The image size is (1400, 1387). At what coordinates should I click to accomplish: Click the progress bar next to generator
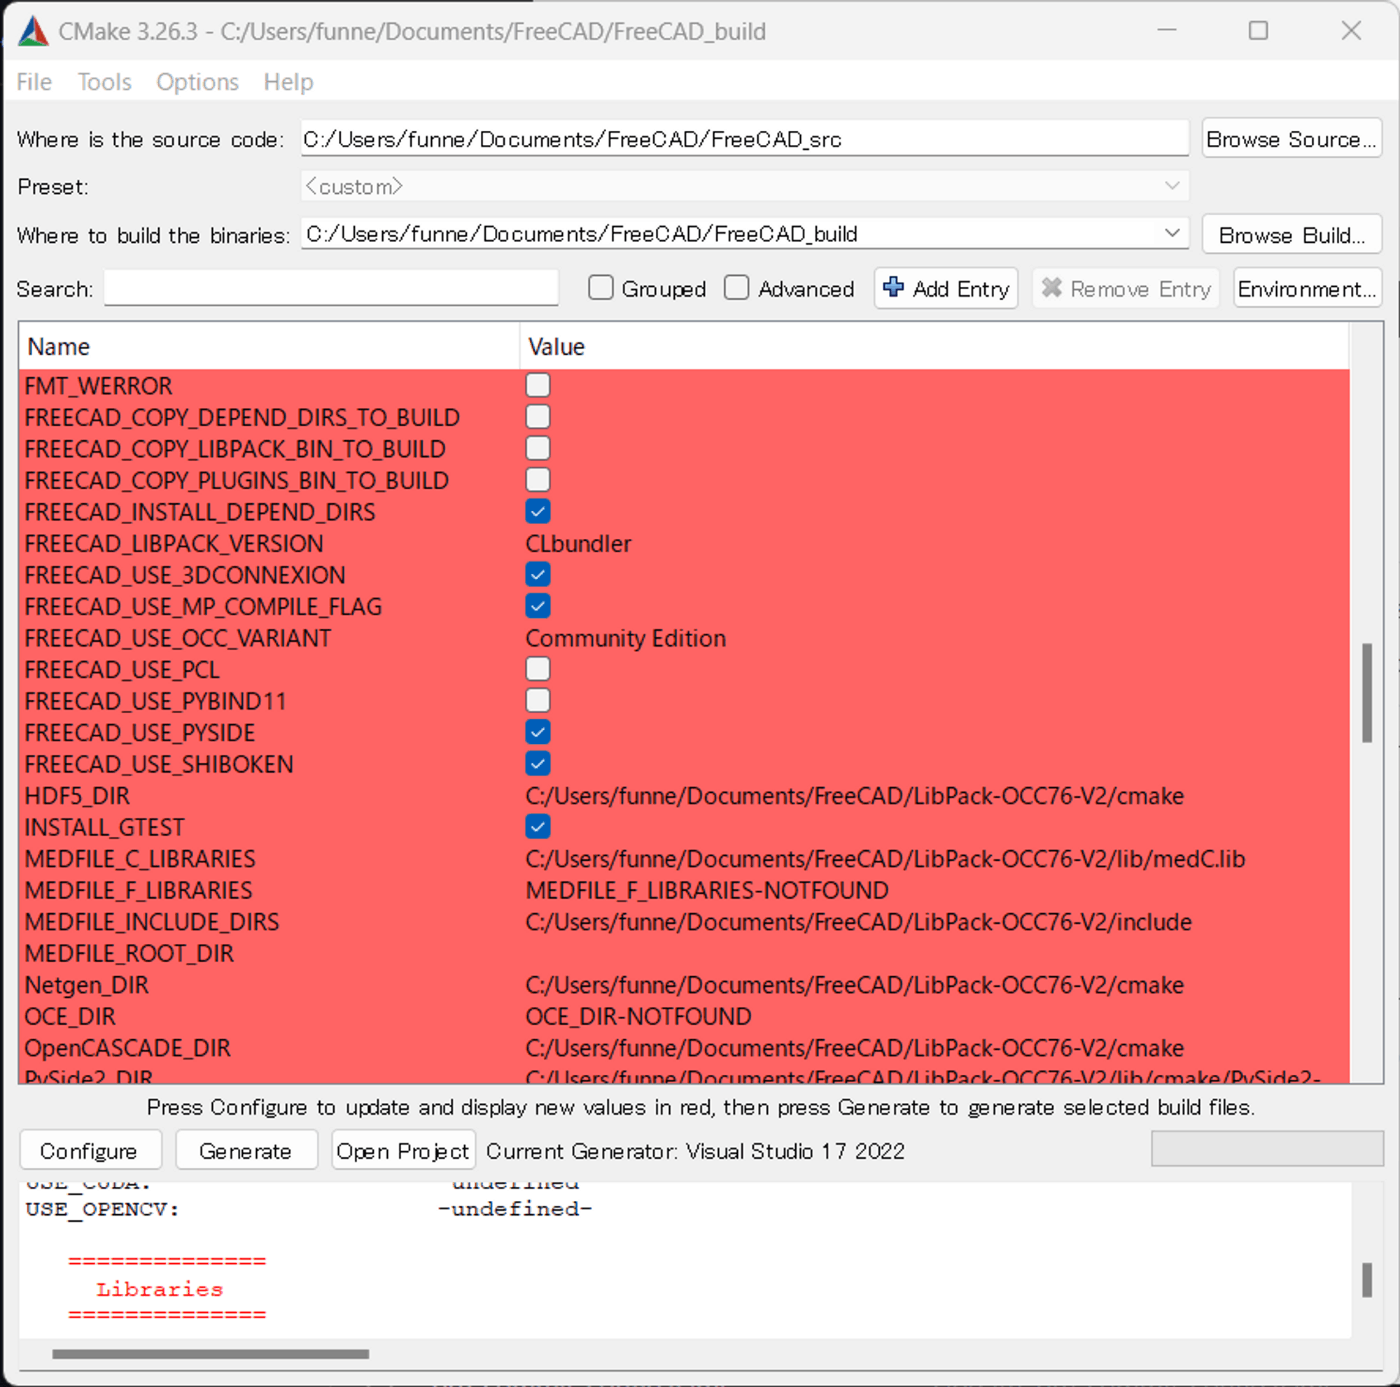[1267, 1149]
